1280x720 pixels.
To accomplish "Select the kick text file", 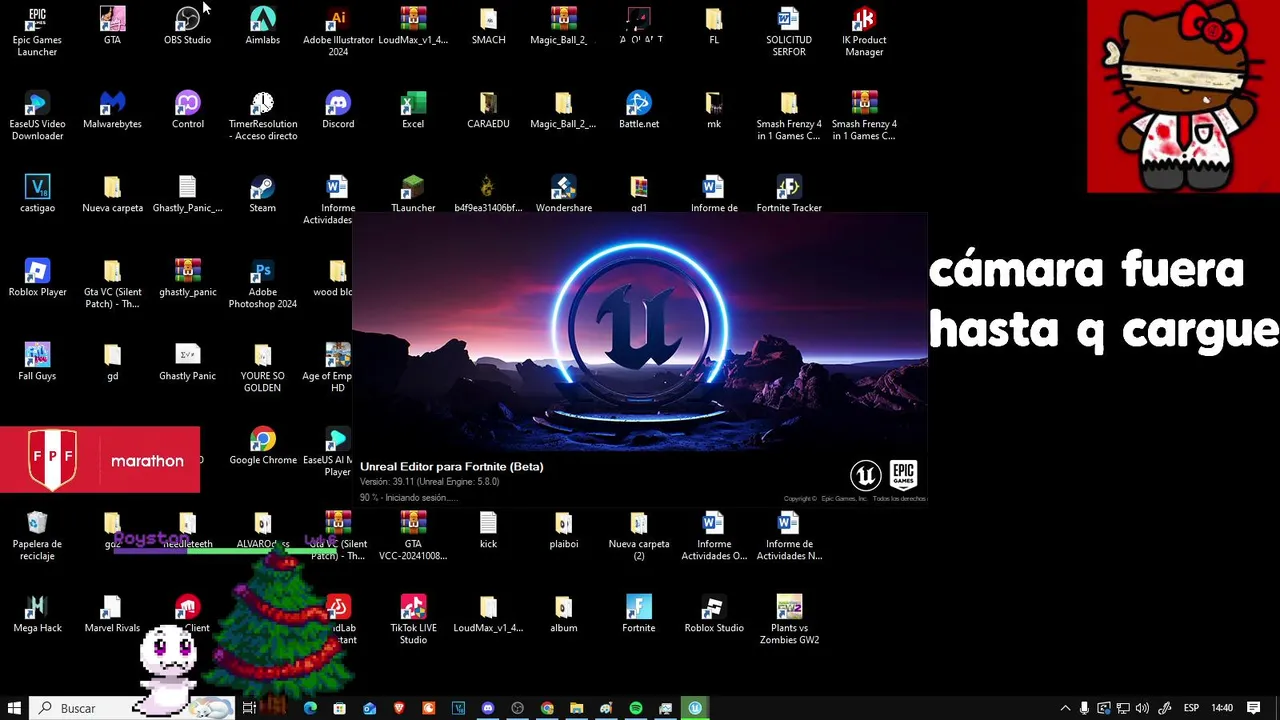I will (488, 530).
